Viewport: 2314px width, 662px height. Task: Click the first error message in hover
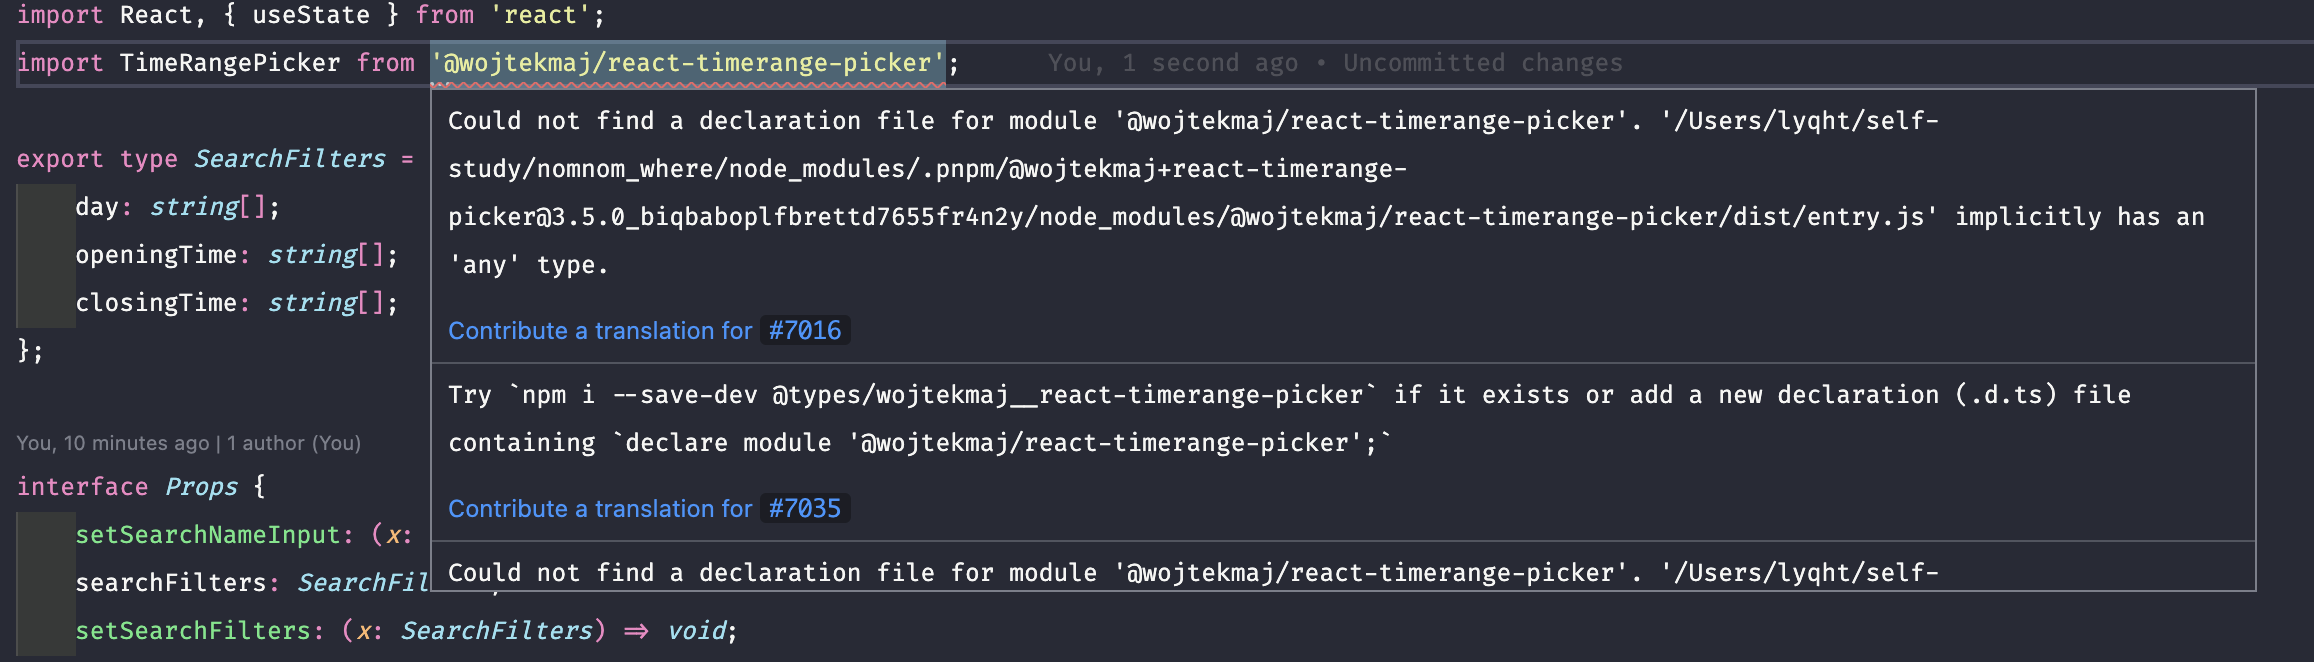(x=1326, y=193)
